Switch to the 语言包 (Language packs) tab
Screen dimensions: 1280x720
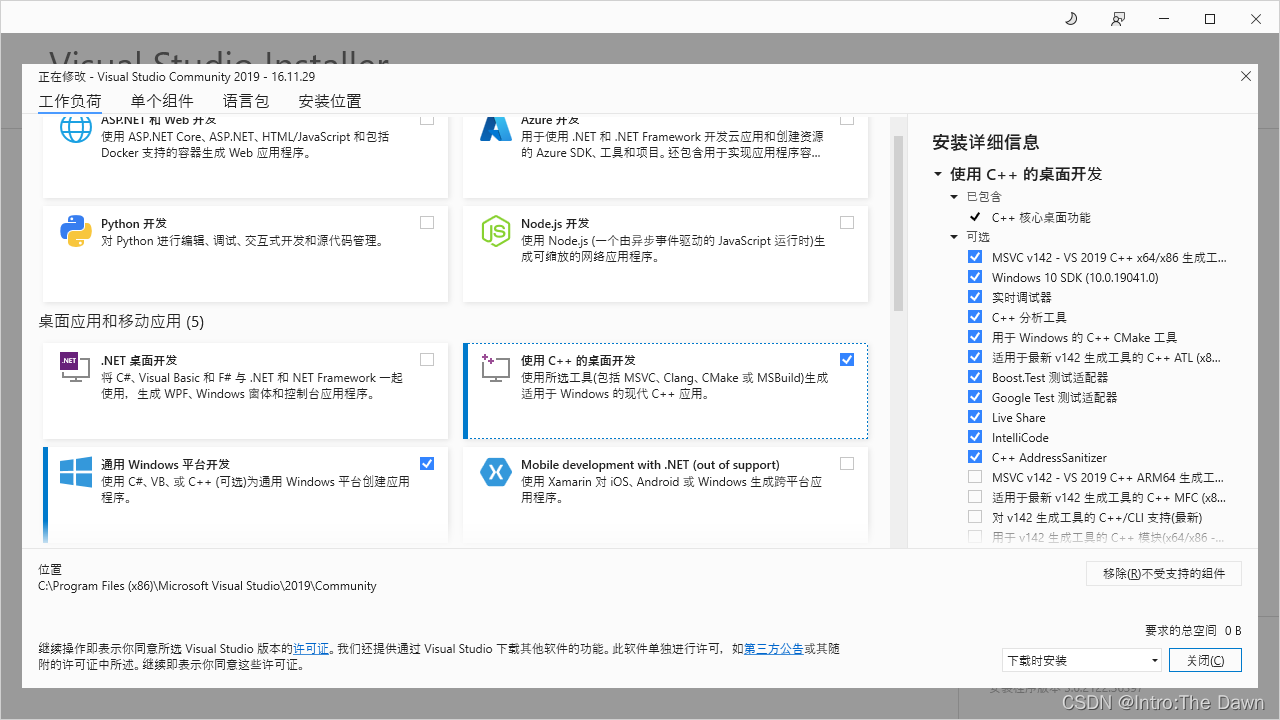pyautogui.click(x=246, y=101)
